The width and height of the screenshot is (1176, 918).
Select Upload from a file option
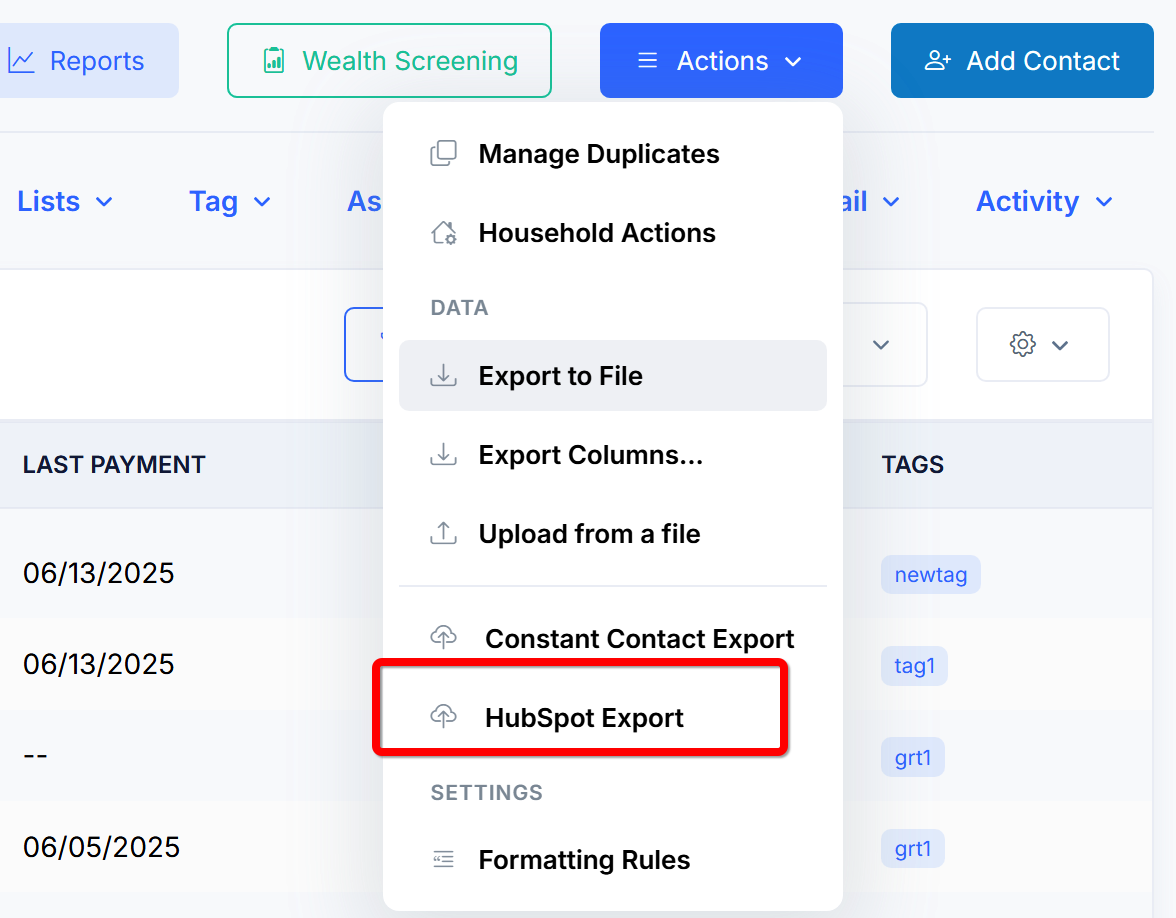(x=613, y=533)
